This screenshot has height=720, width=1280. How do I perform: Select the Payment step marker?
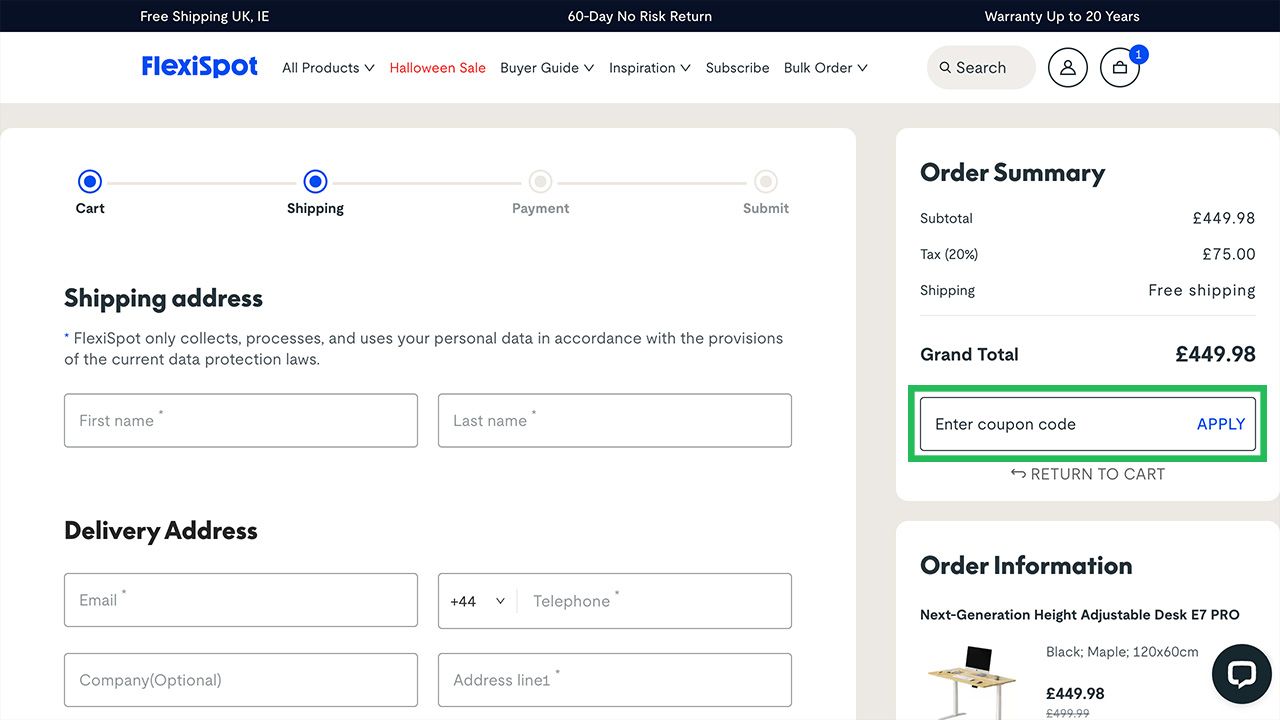(541, 182)
